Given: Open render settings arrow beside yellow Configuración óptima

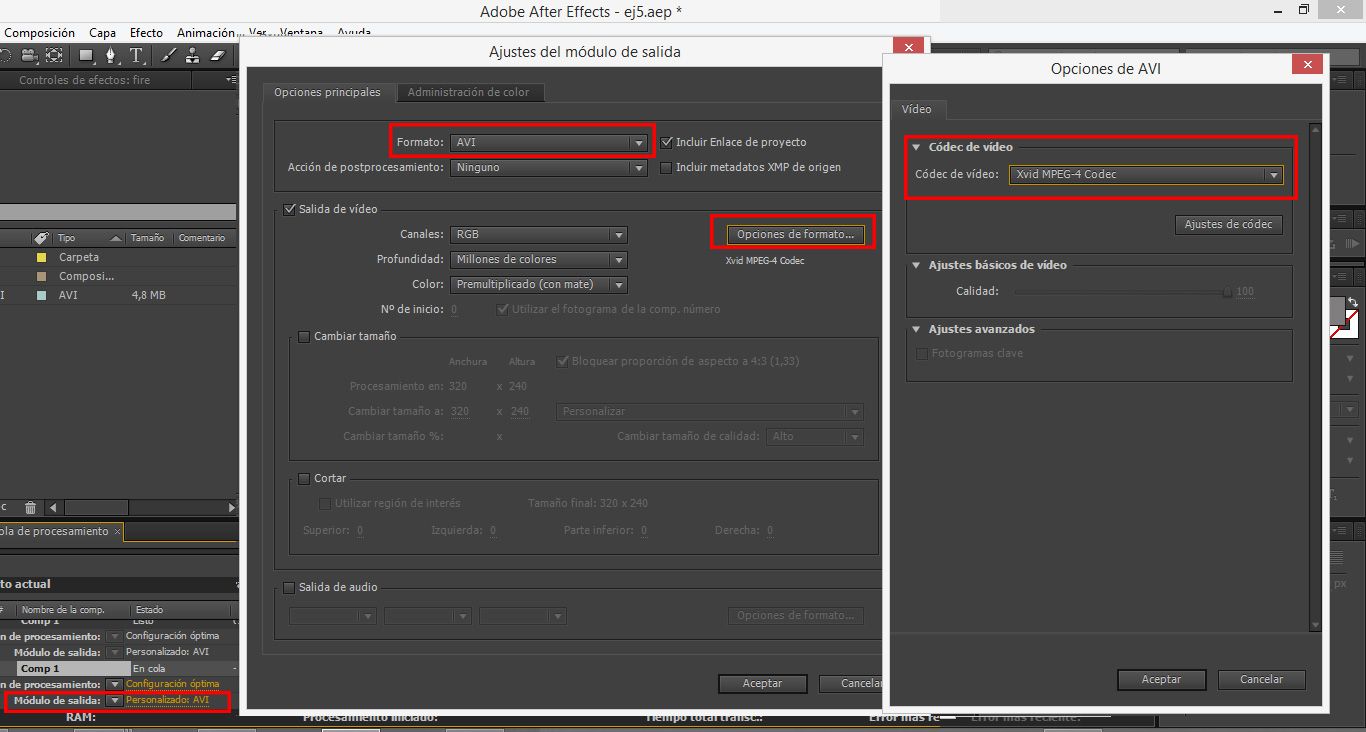Looking at the screenshot, I should click(114, 684).
